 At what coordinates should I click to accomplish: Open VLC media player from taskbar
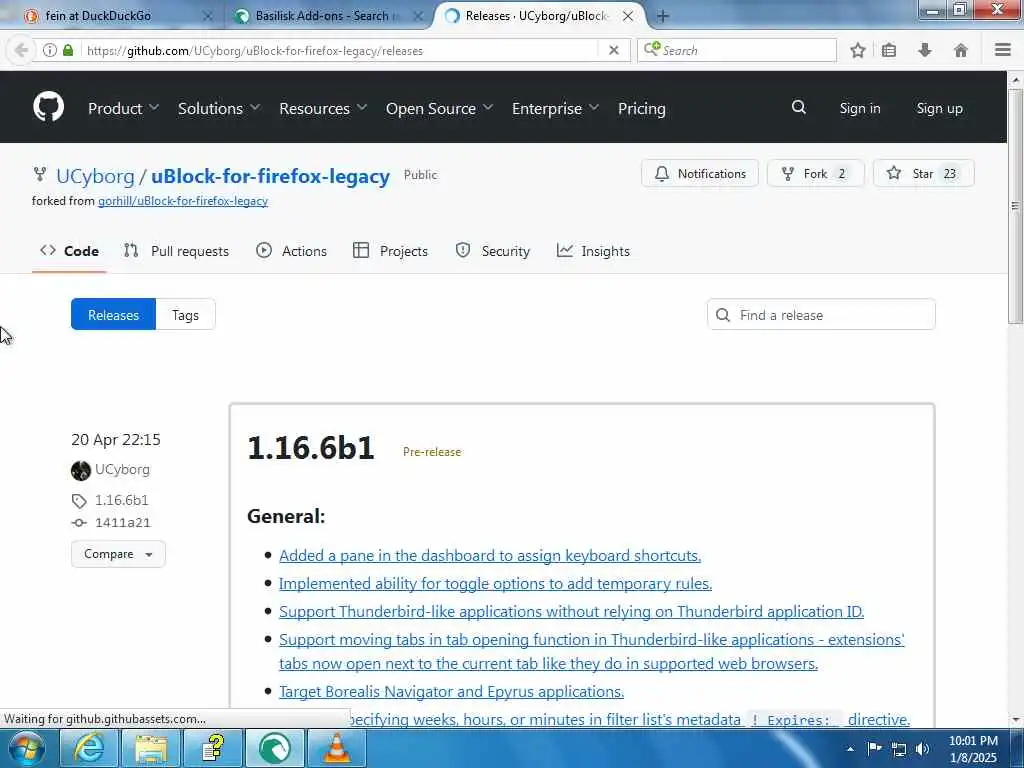337,748
